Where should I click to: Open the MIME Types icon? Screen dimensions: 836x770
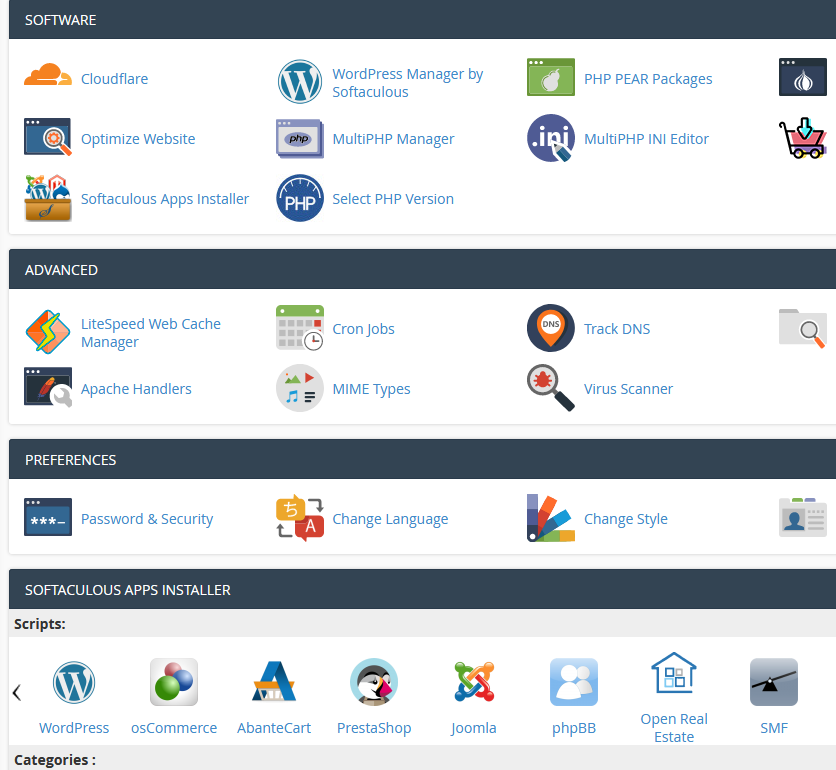pos(298,388)
